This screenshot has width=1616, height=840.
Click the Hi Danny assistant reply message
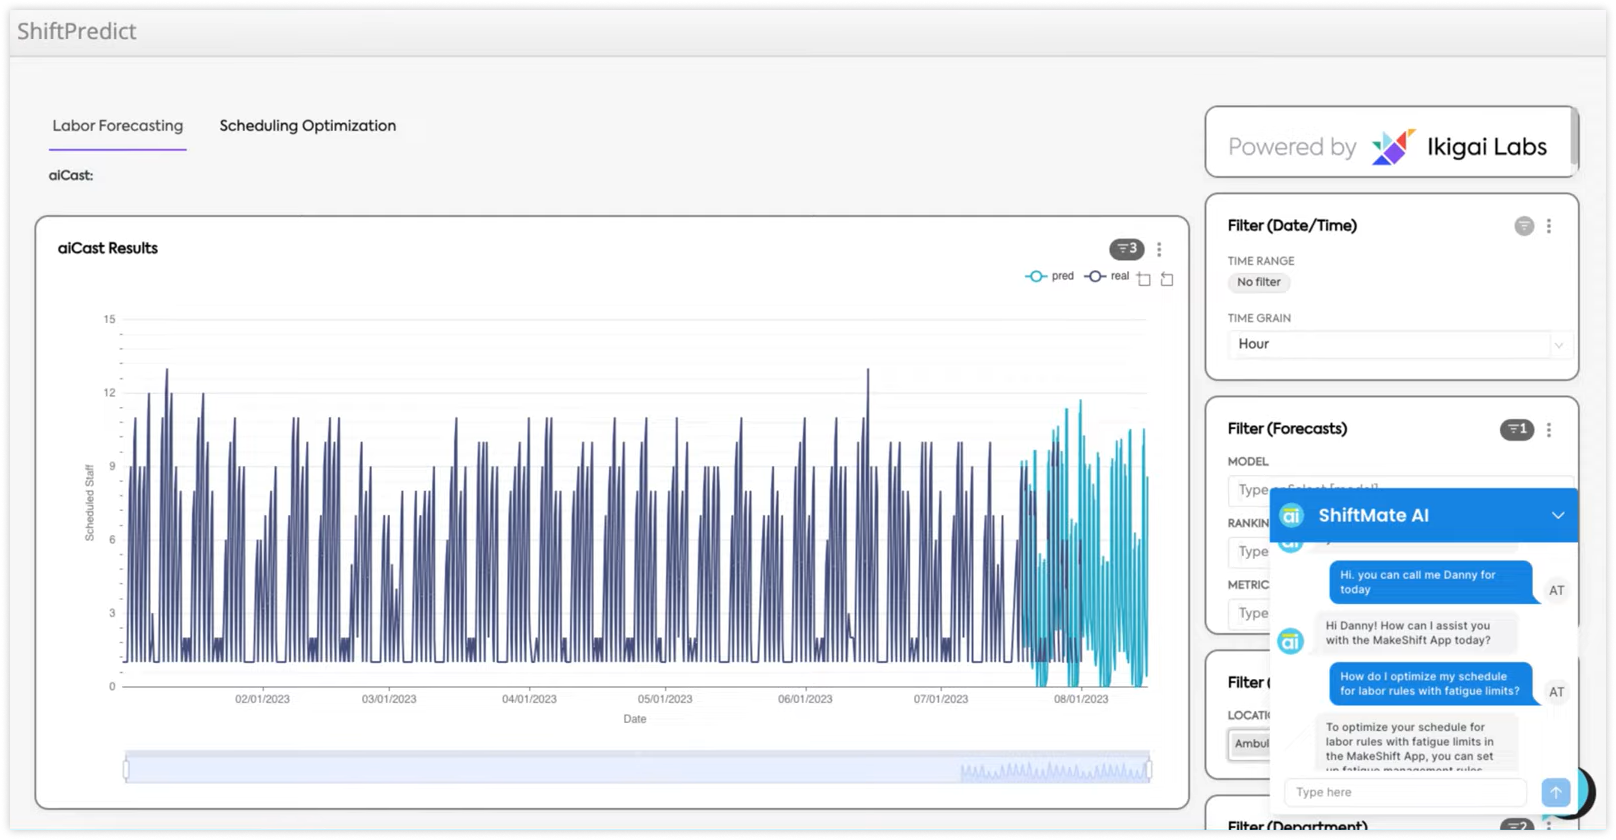(x=1414, y=634)
